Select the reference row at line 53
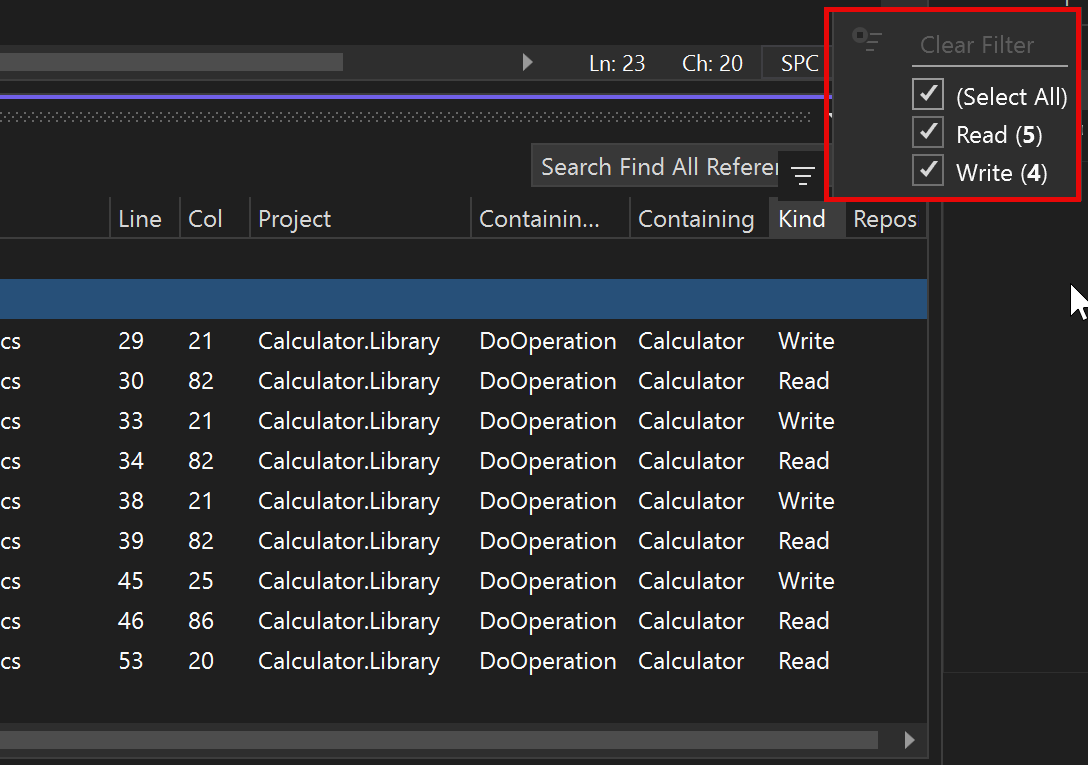 (x=464, y=661)
